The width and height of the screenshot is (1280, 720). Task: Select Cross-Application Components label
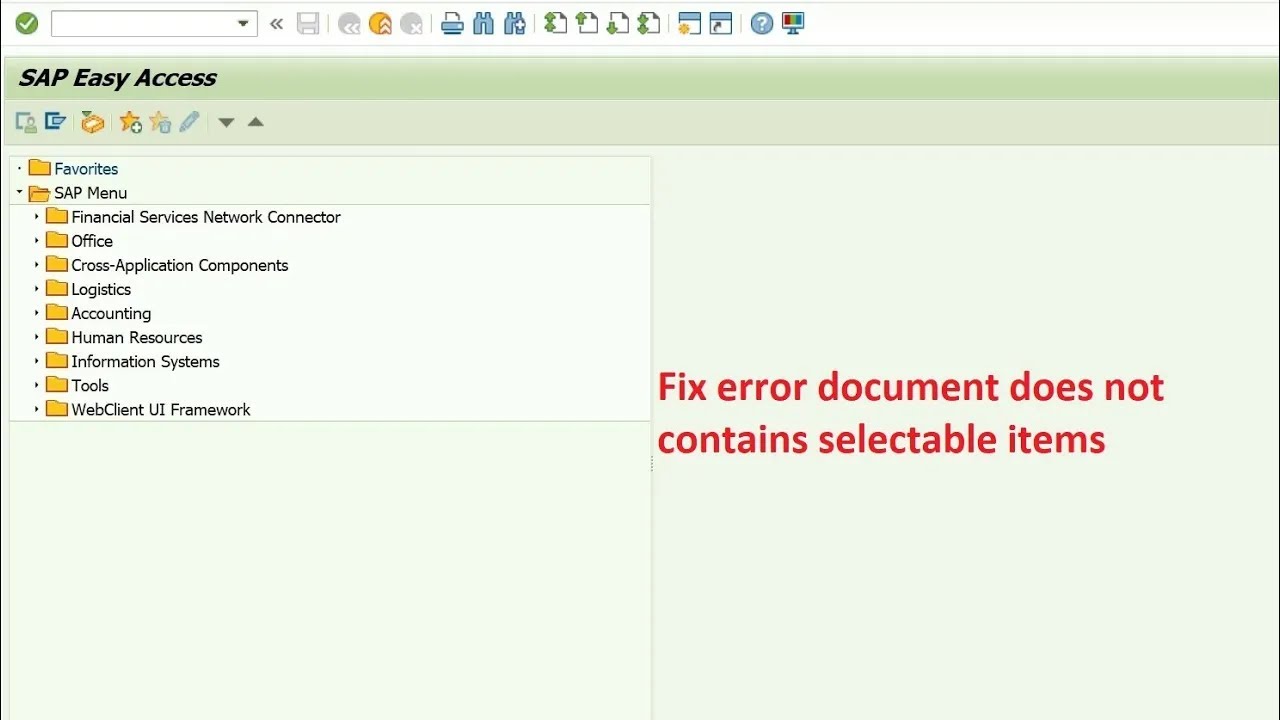[180, 265]
